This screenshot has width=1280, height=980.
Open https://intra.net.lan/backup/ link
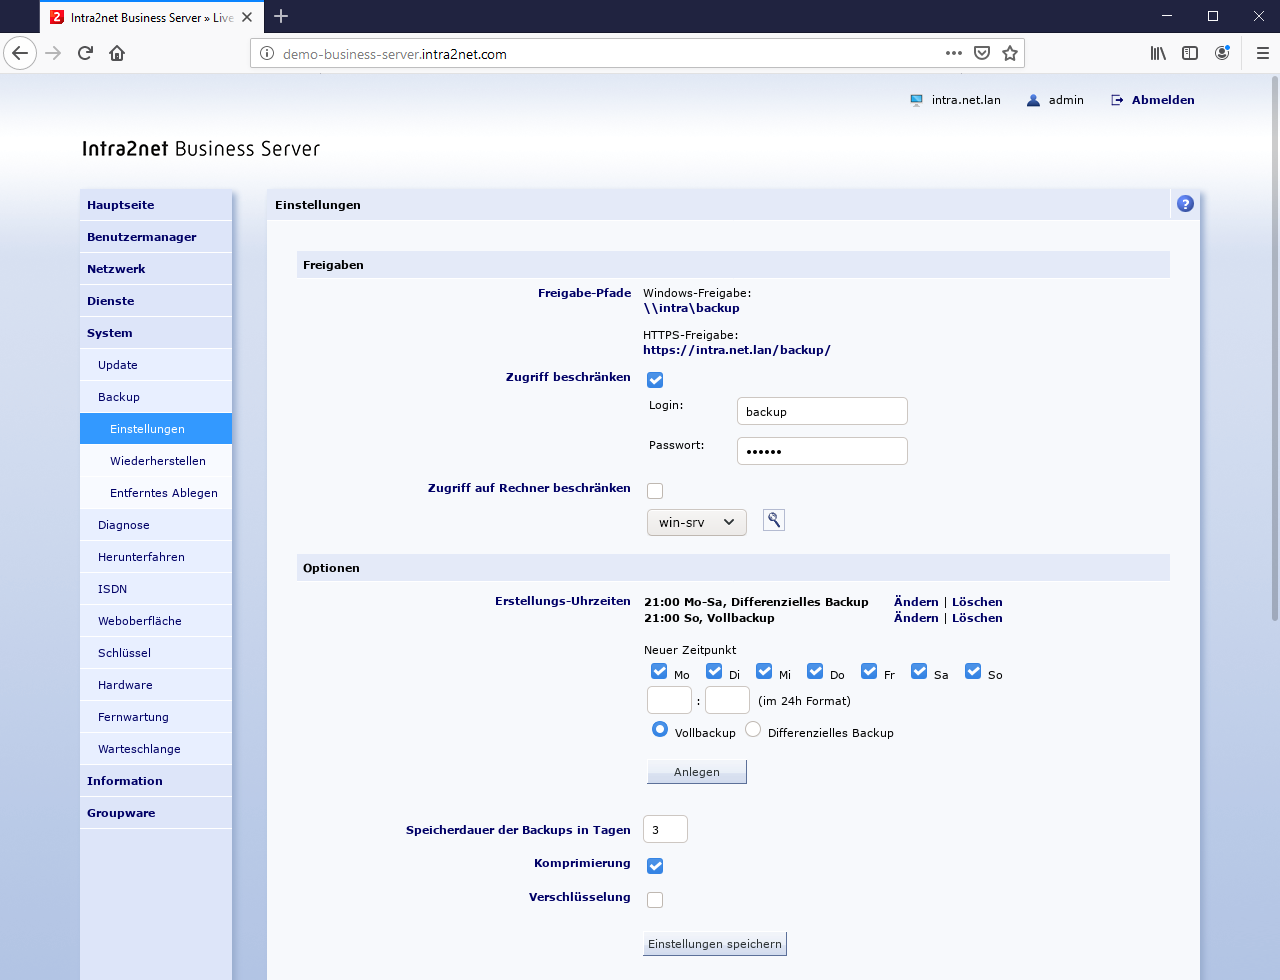tap(737, 350)
